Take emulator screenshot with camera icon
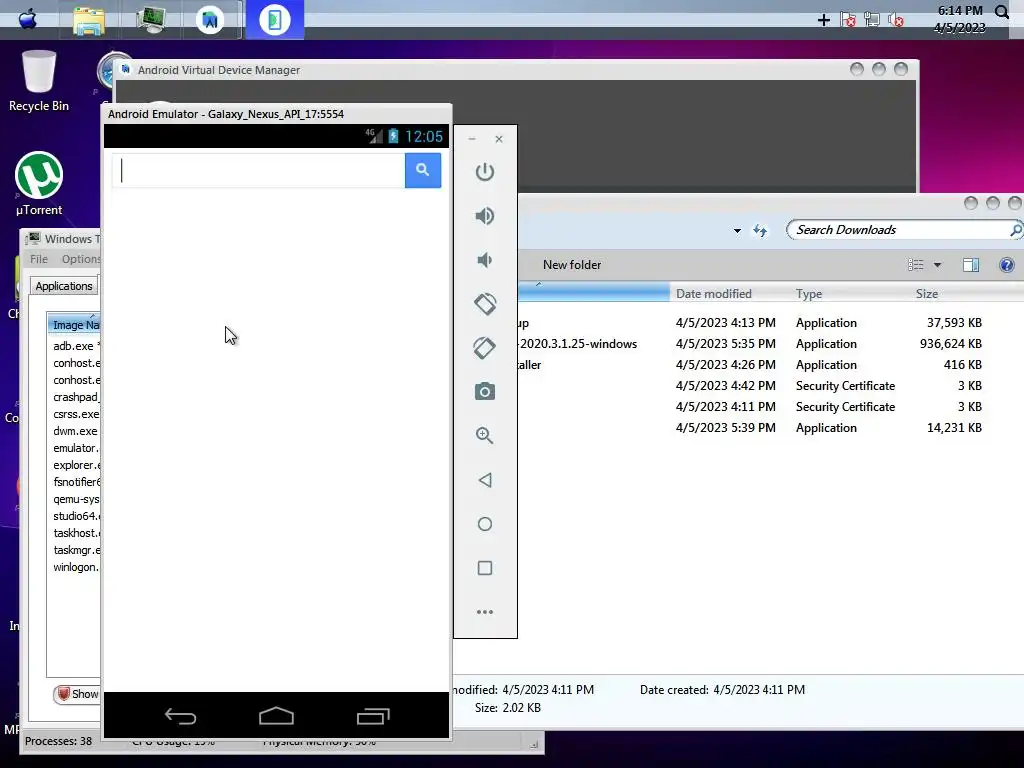This screenshot has height=768, width=1024. tap(485, 392)
